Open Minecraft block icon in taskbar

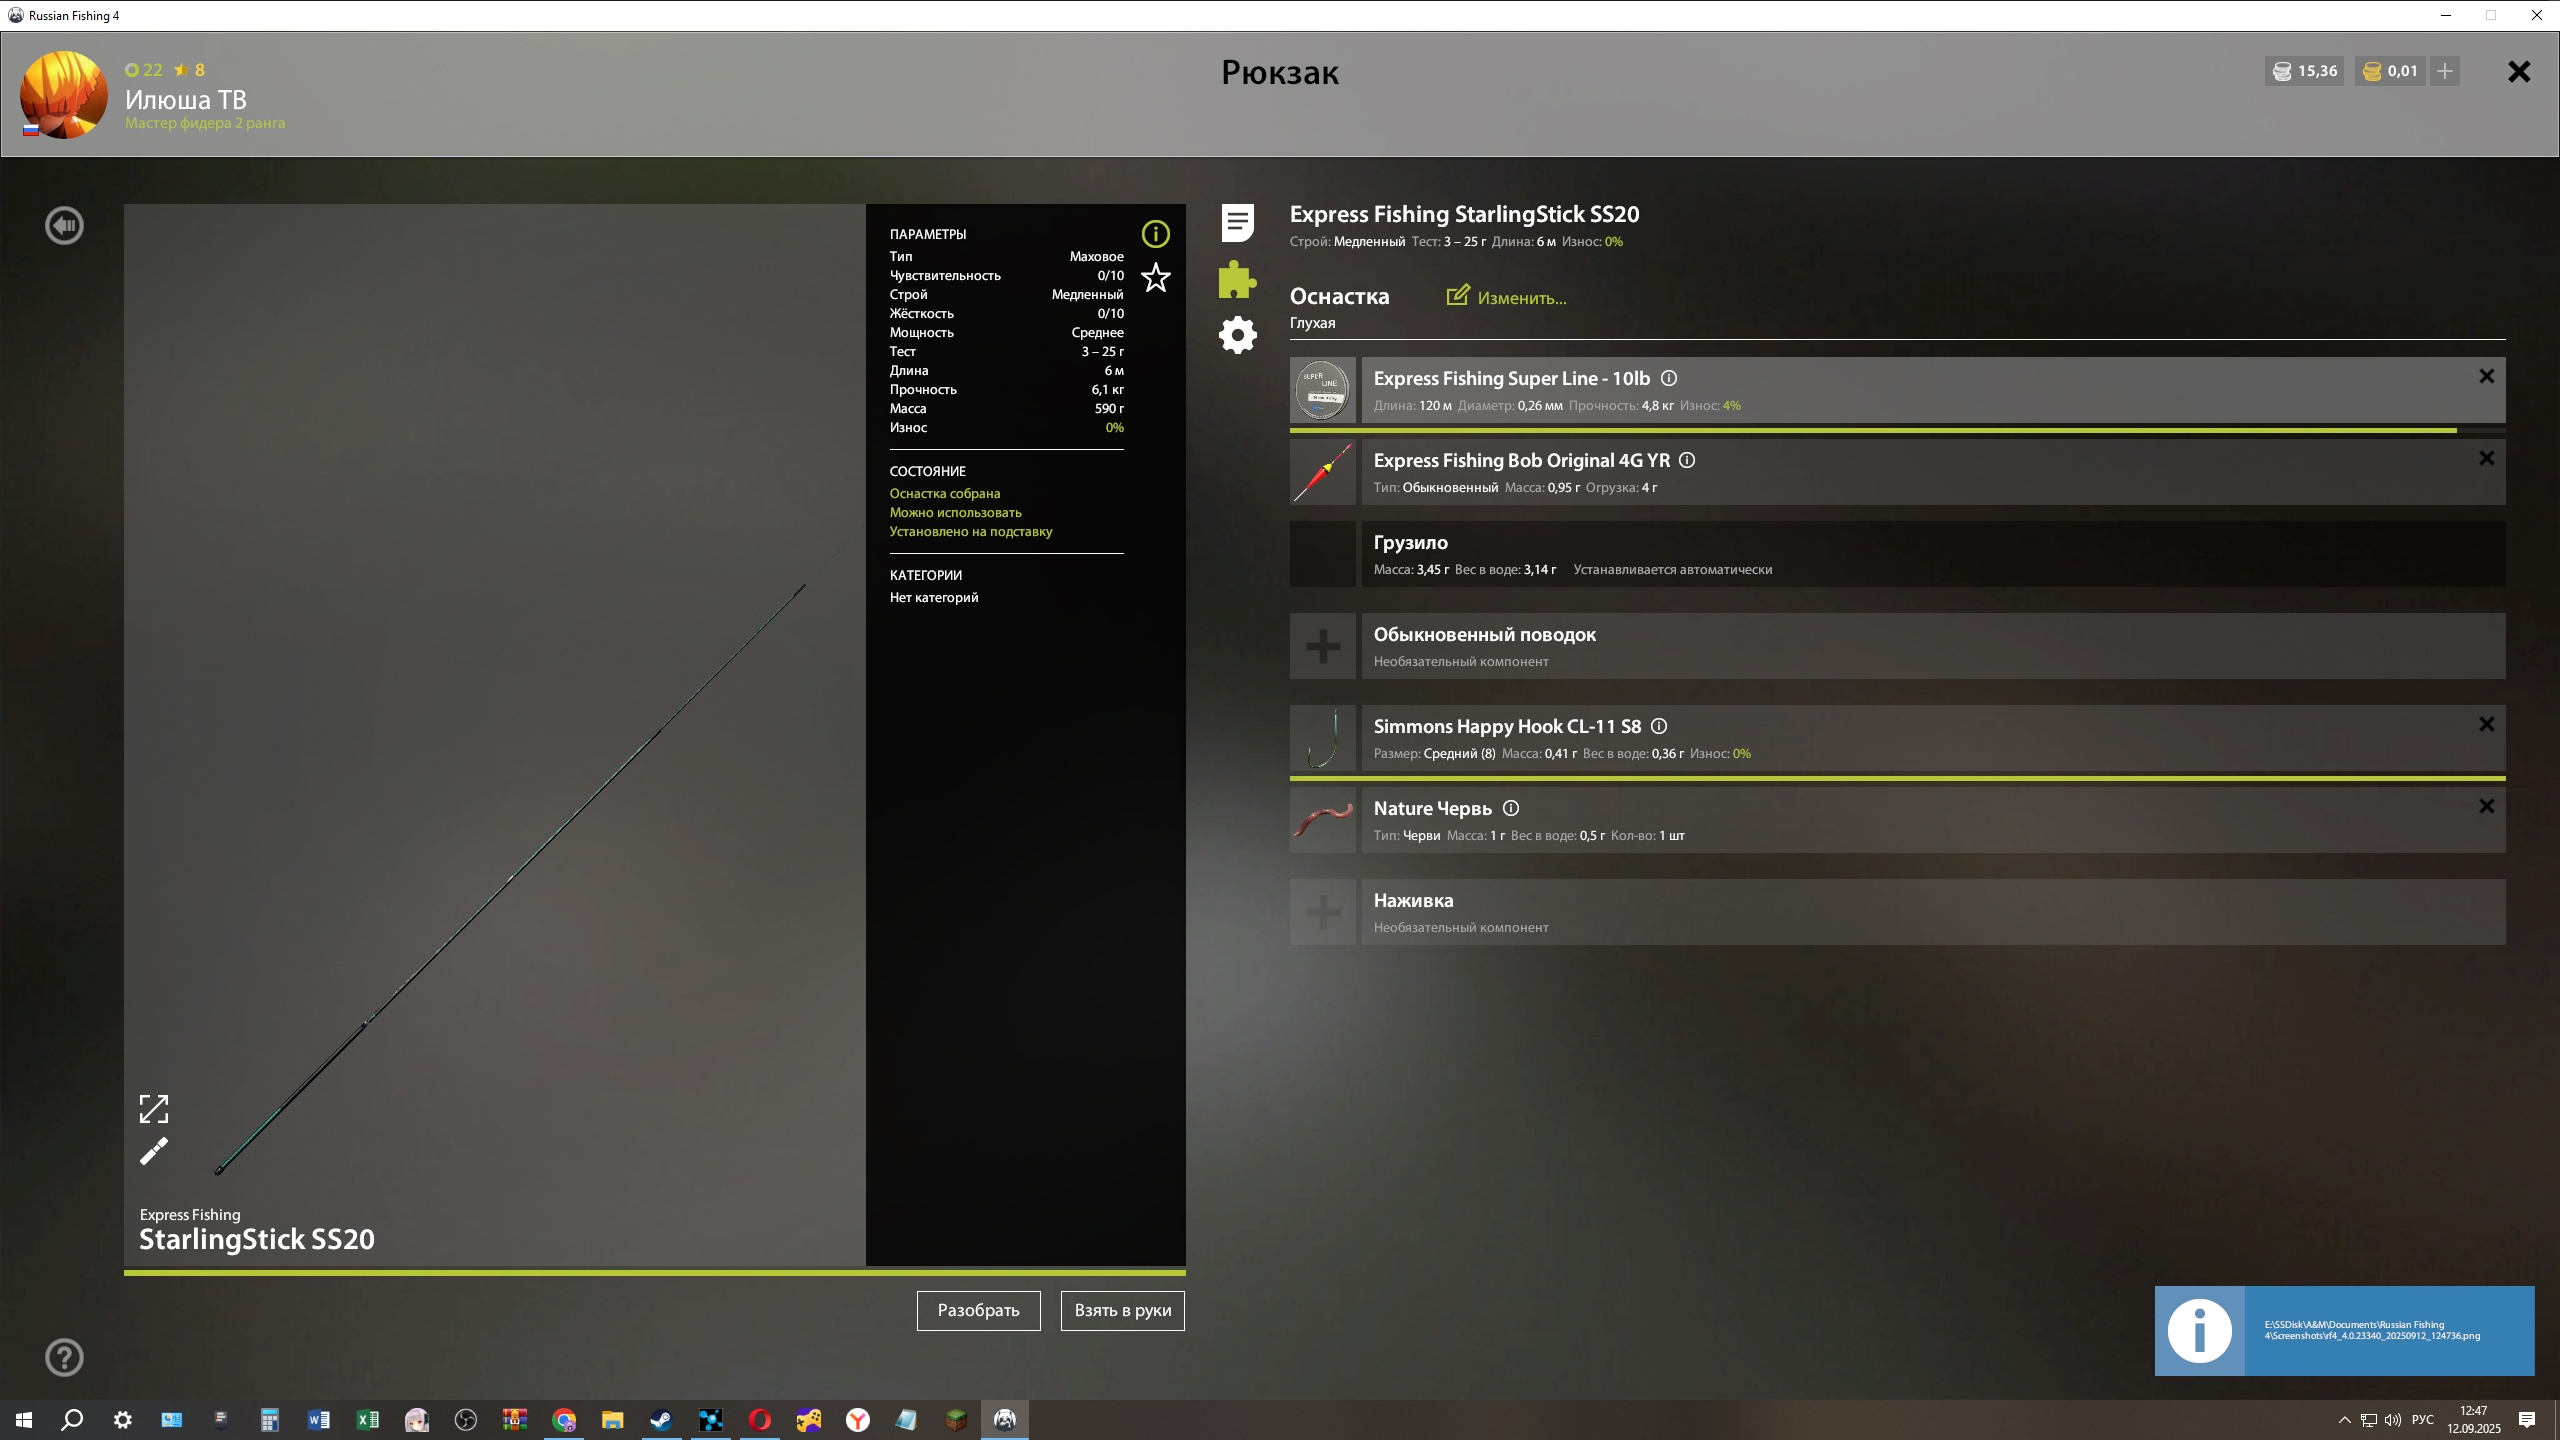[x=956, y=1419]
